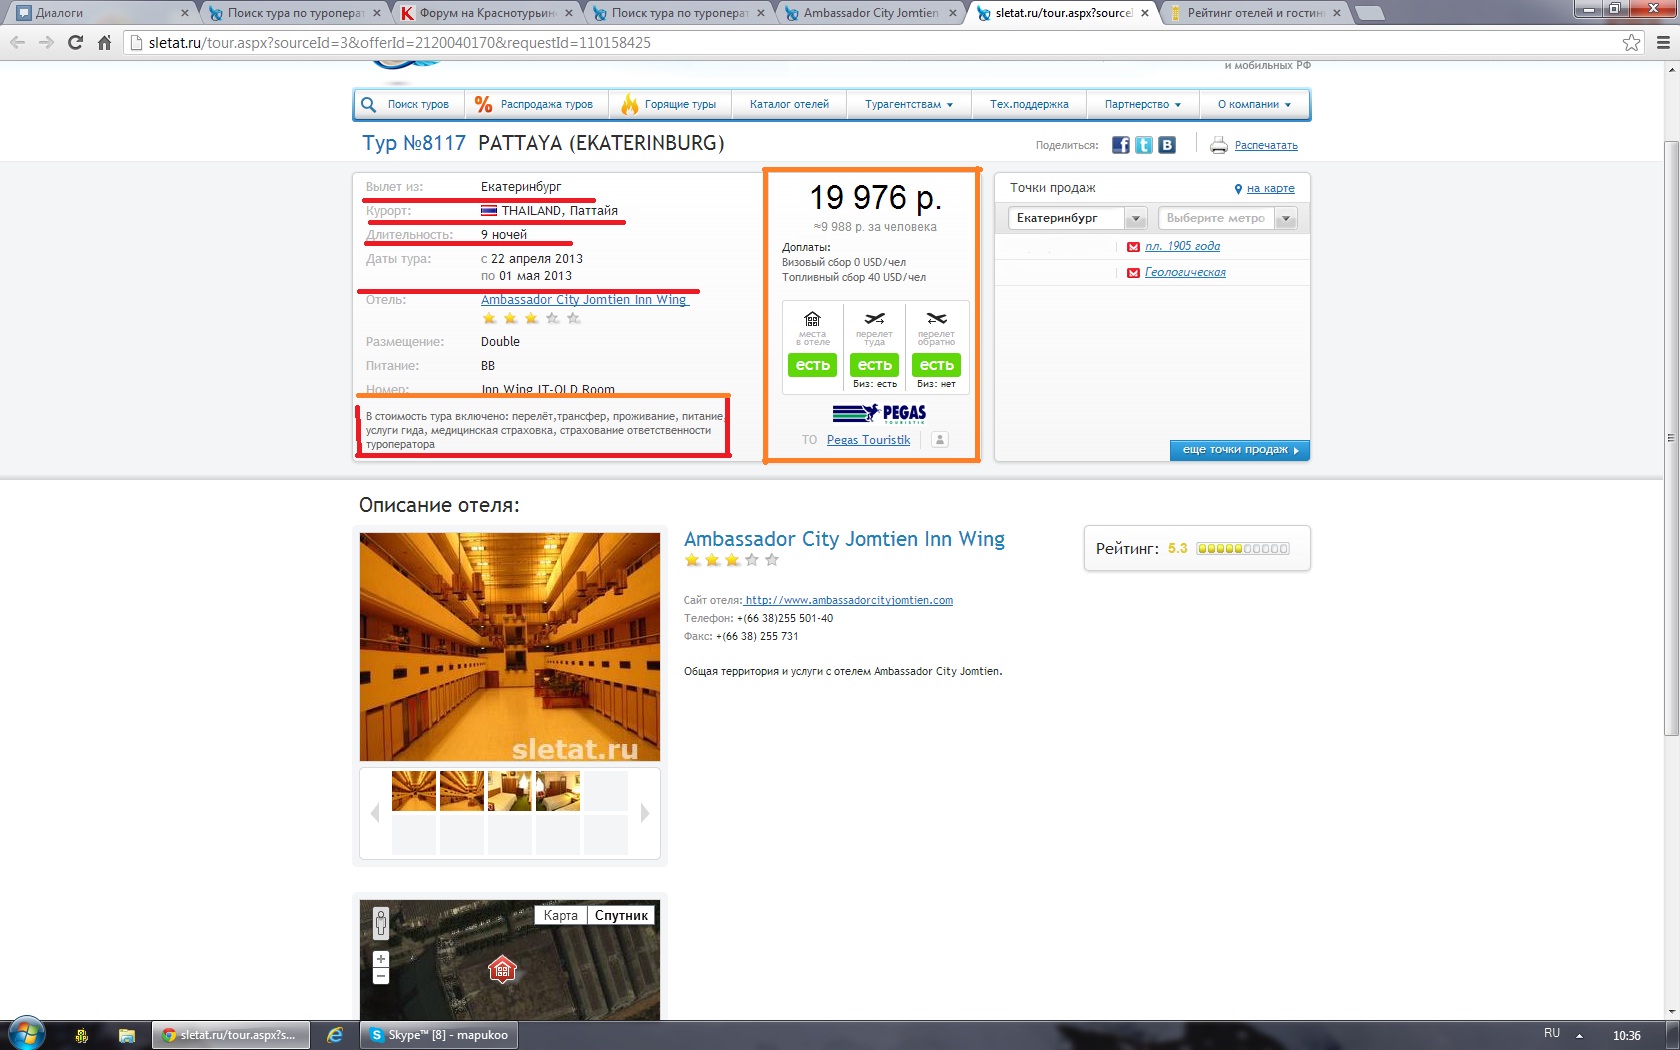Open the Тех.поддержка menu item

(x=1029, y=104)
